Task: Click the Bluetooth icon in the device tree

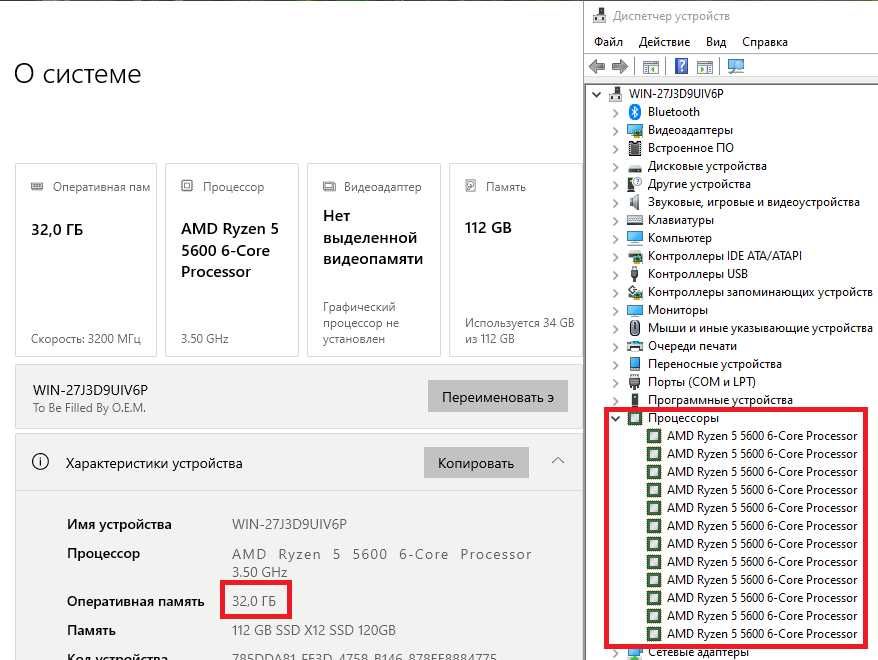Action: click(634, 112)
